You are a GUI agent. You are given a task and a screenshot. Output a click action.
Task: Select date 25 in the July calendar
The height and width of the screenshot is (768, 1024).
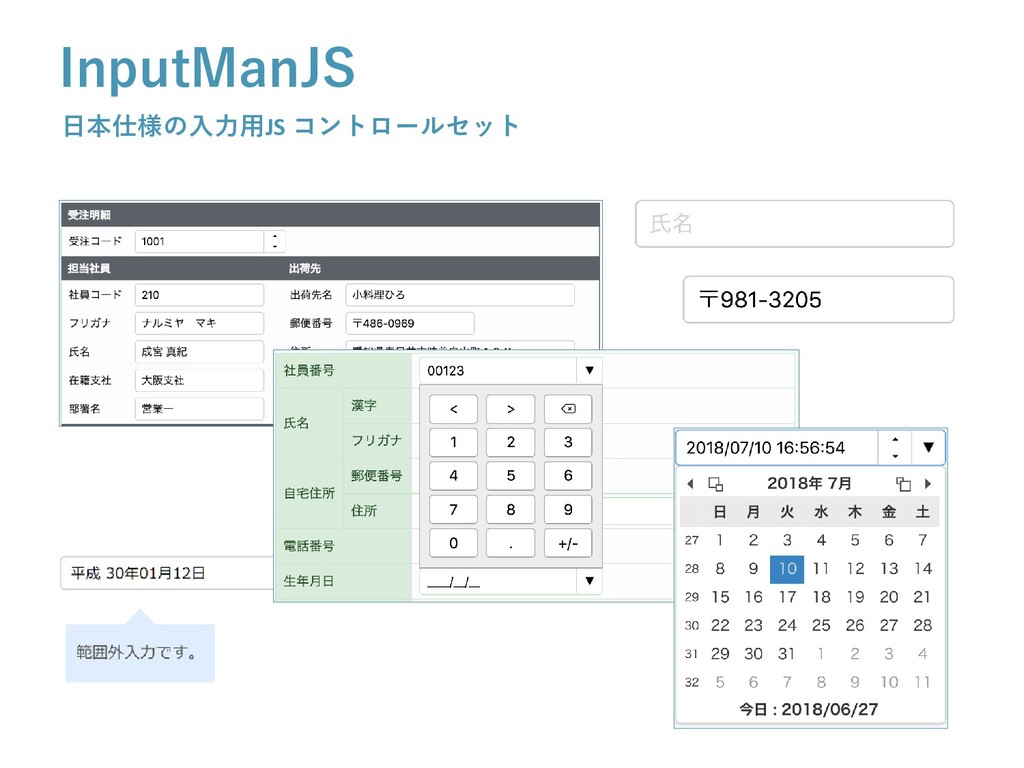821,626
